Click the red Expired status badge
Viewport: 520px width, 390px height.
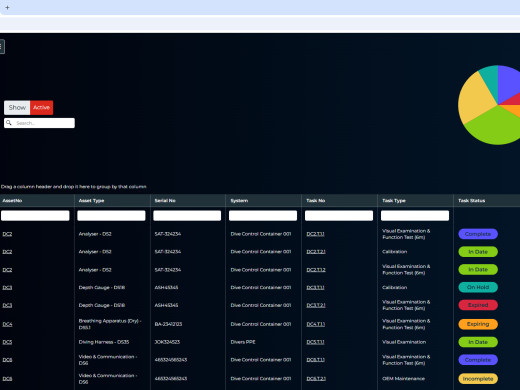coord(478,305)
